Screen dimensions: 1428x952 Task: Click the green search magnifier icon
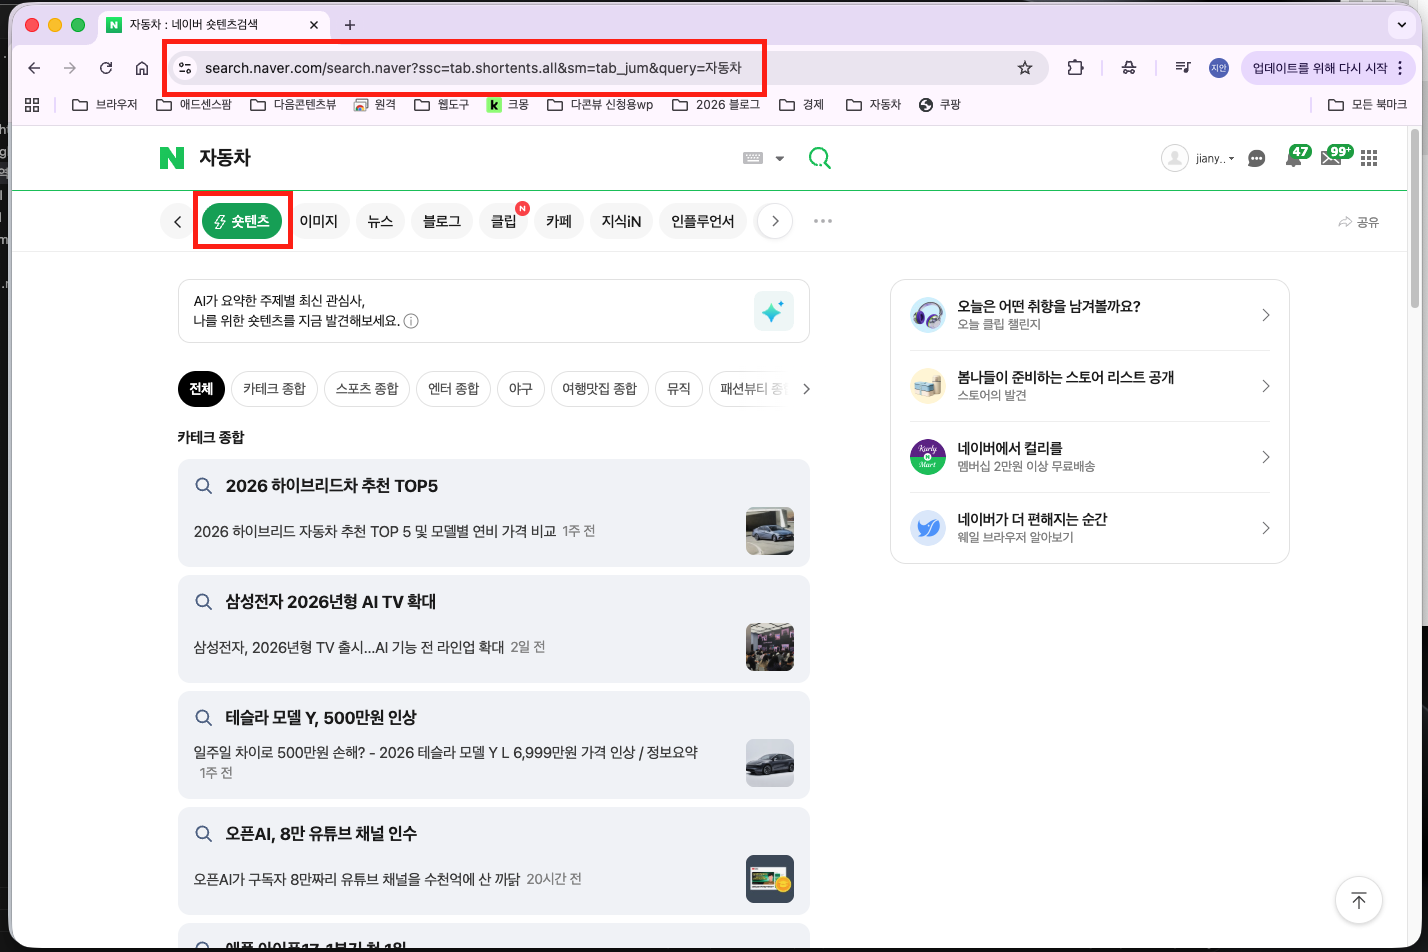pos(820,157)
